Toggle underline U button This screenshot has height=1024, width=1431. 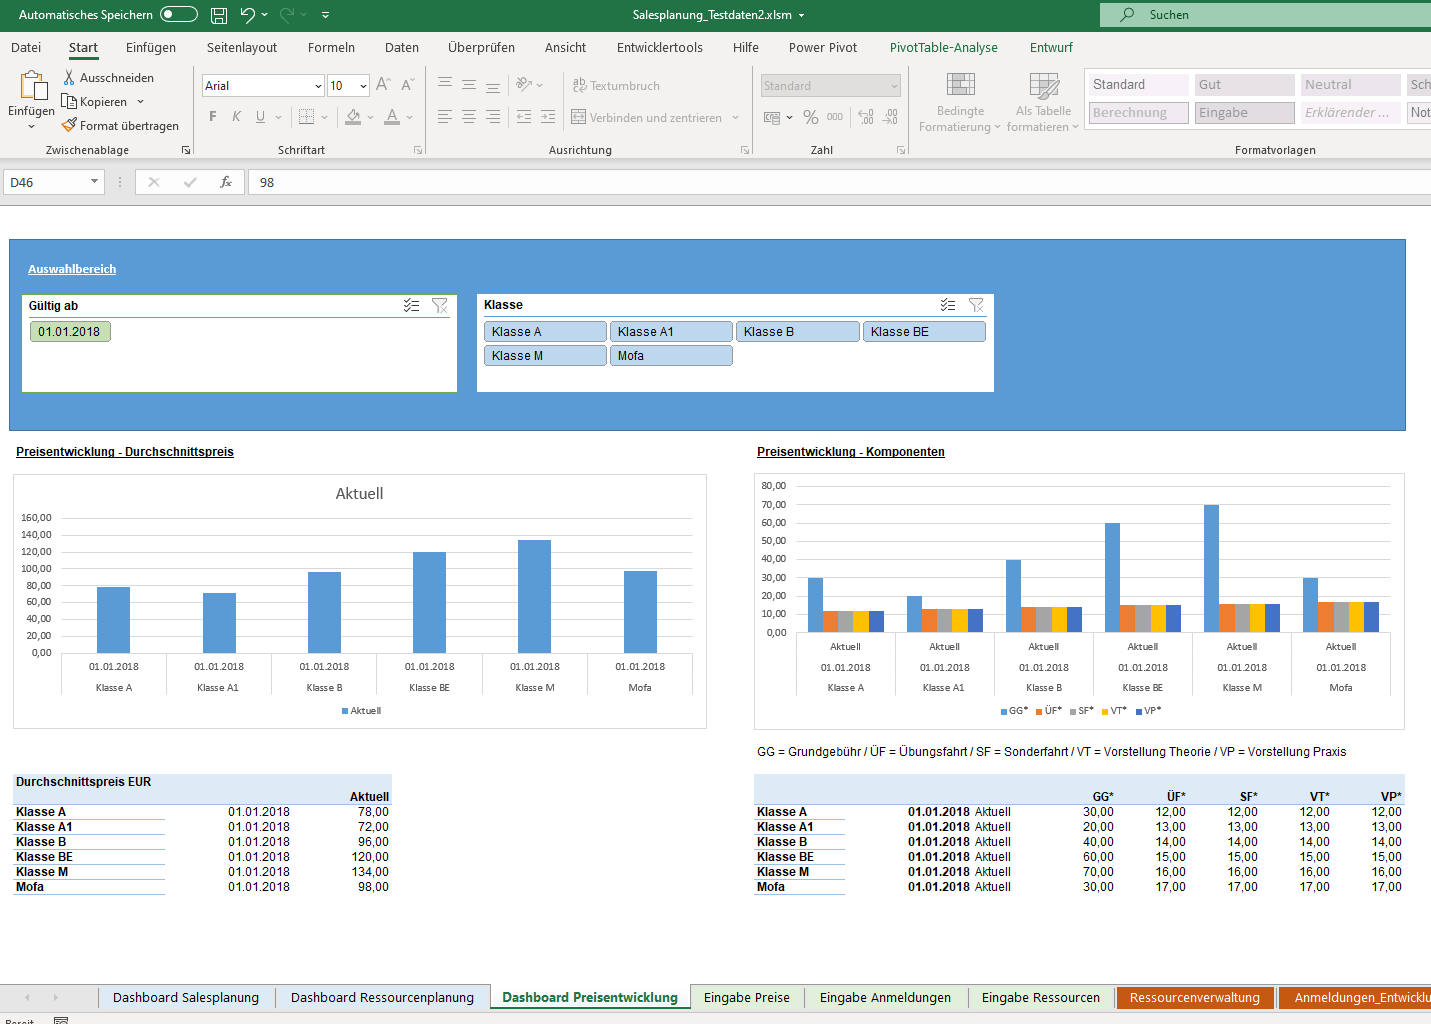pos(261,117)
